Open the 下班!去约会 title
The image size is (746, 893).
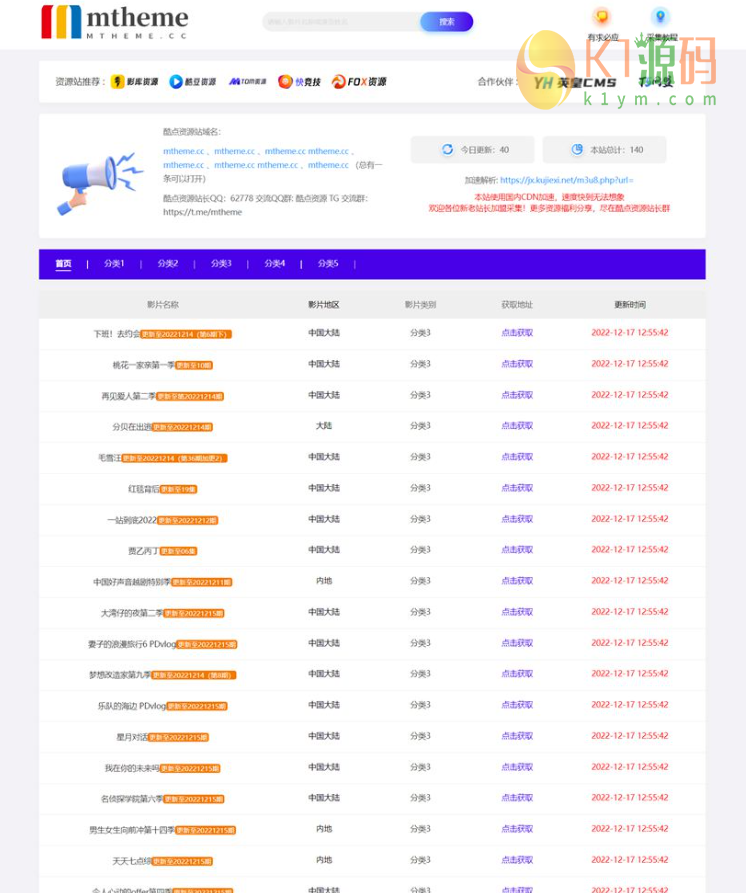(x=117, y=334)
